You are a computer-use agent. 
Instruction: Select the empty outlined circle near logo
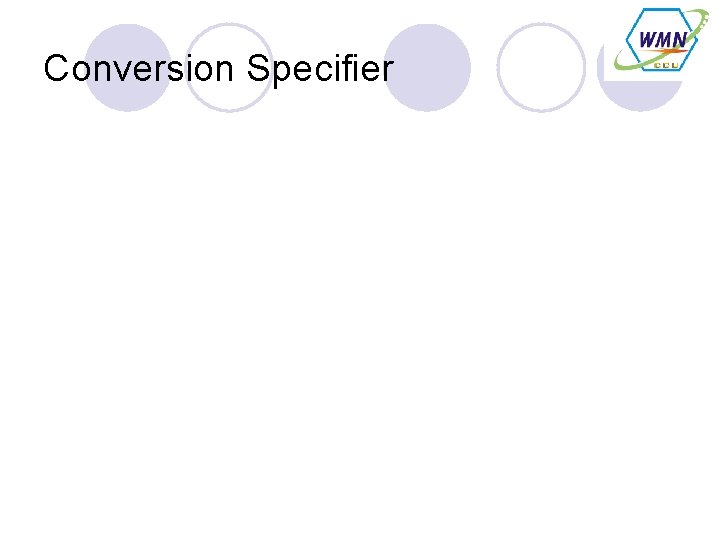541,67
